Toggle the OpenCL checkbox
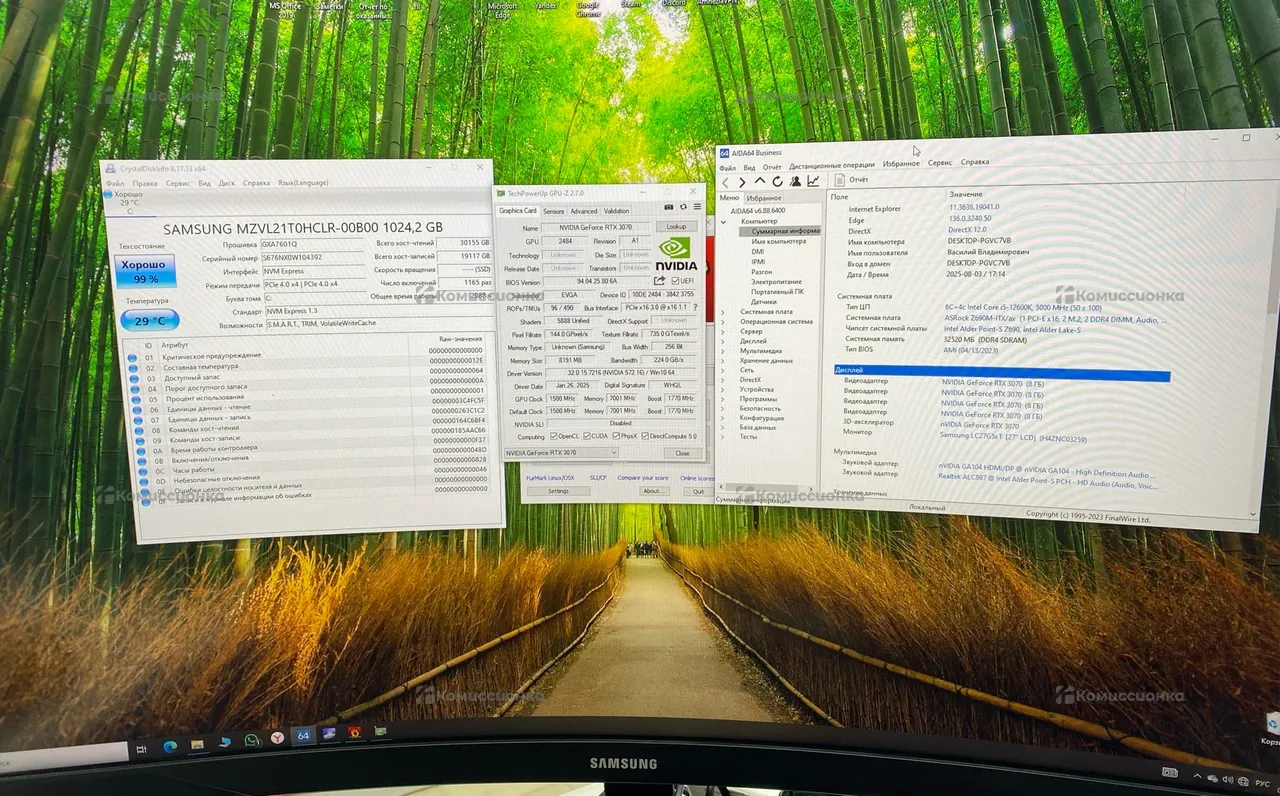 point(553,436)
